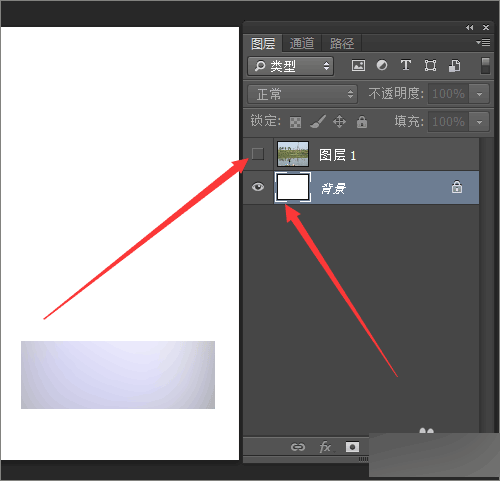The image size is (500, 481).
Task: Lock all padlock icon
Action: (362, 122)
